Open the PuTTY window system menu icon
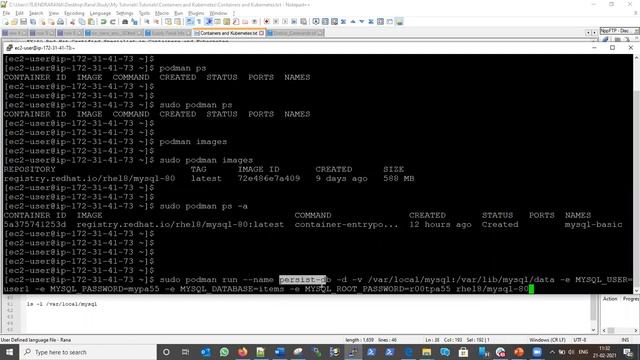This screenshot has width=640, height=360. [x=9, y=48]
